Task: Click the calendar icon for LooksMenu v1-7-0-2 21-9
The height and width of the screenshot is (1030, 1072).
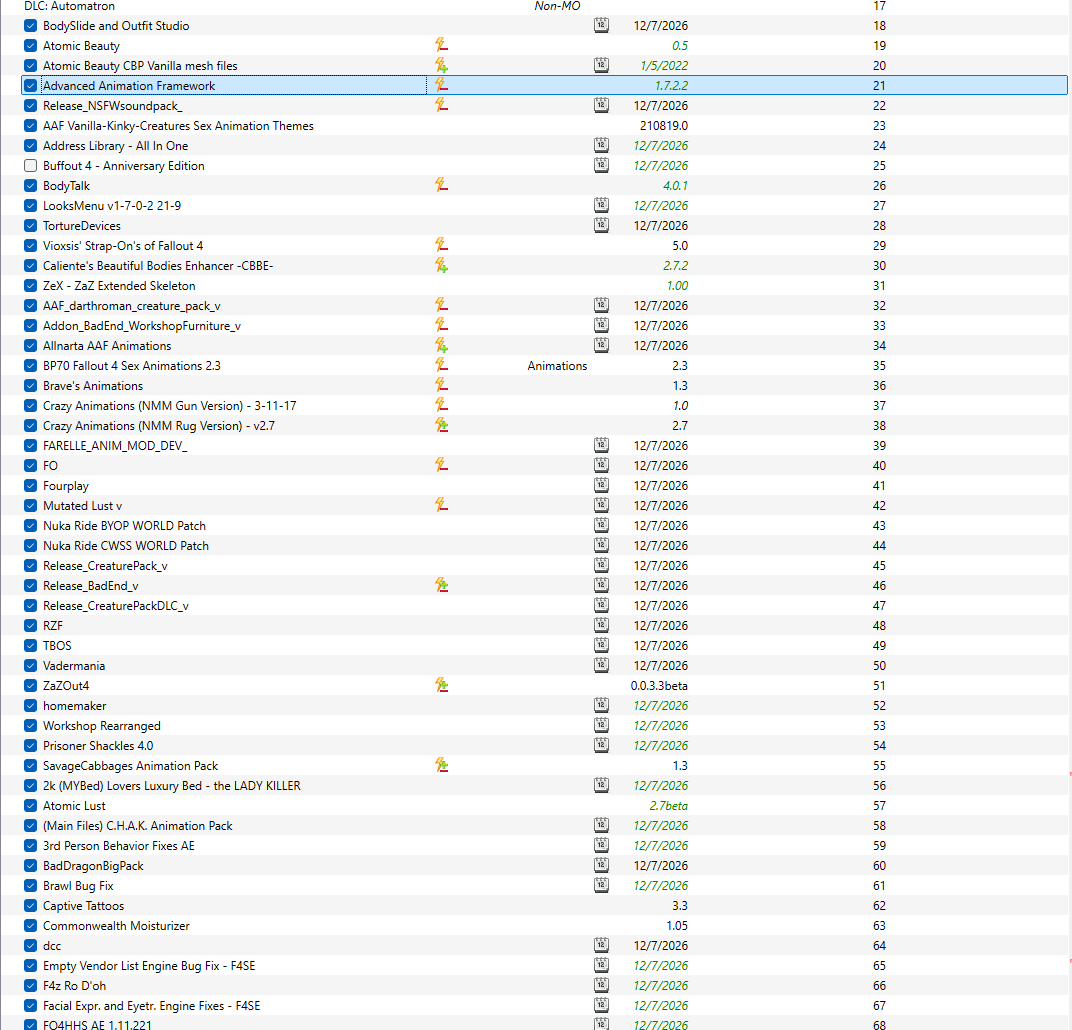Action: coord(601,205)
